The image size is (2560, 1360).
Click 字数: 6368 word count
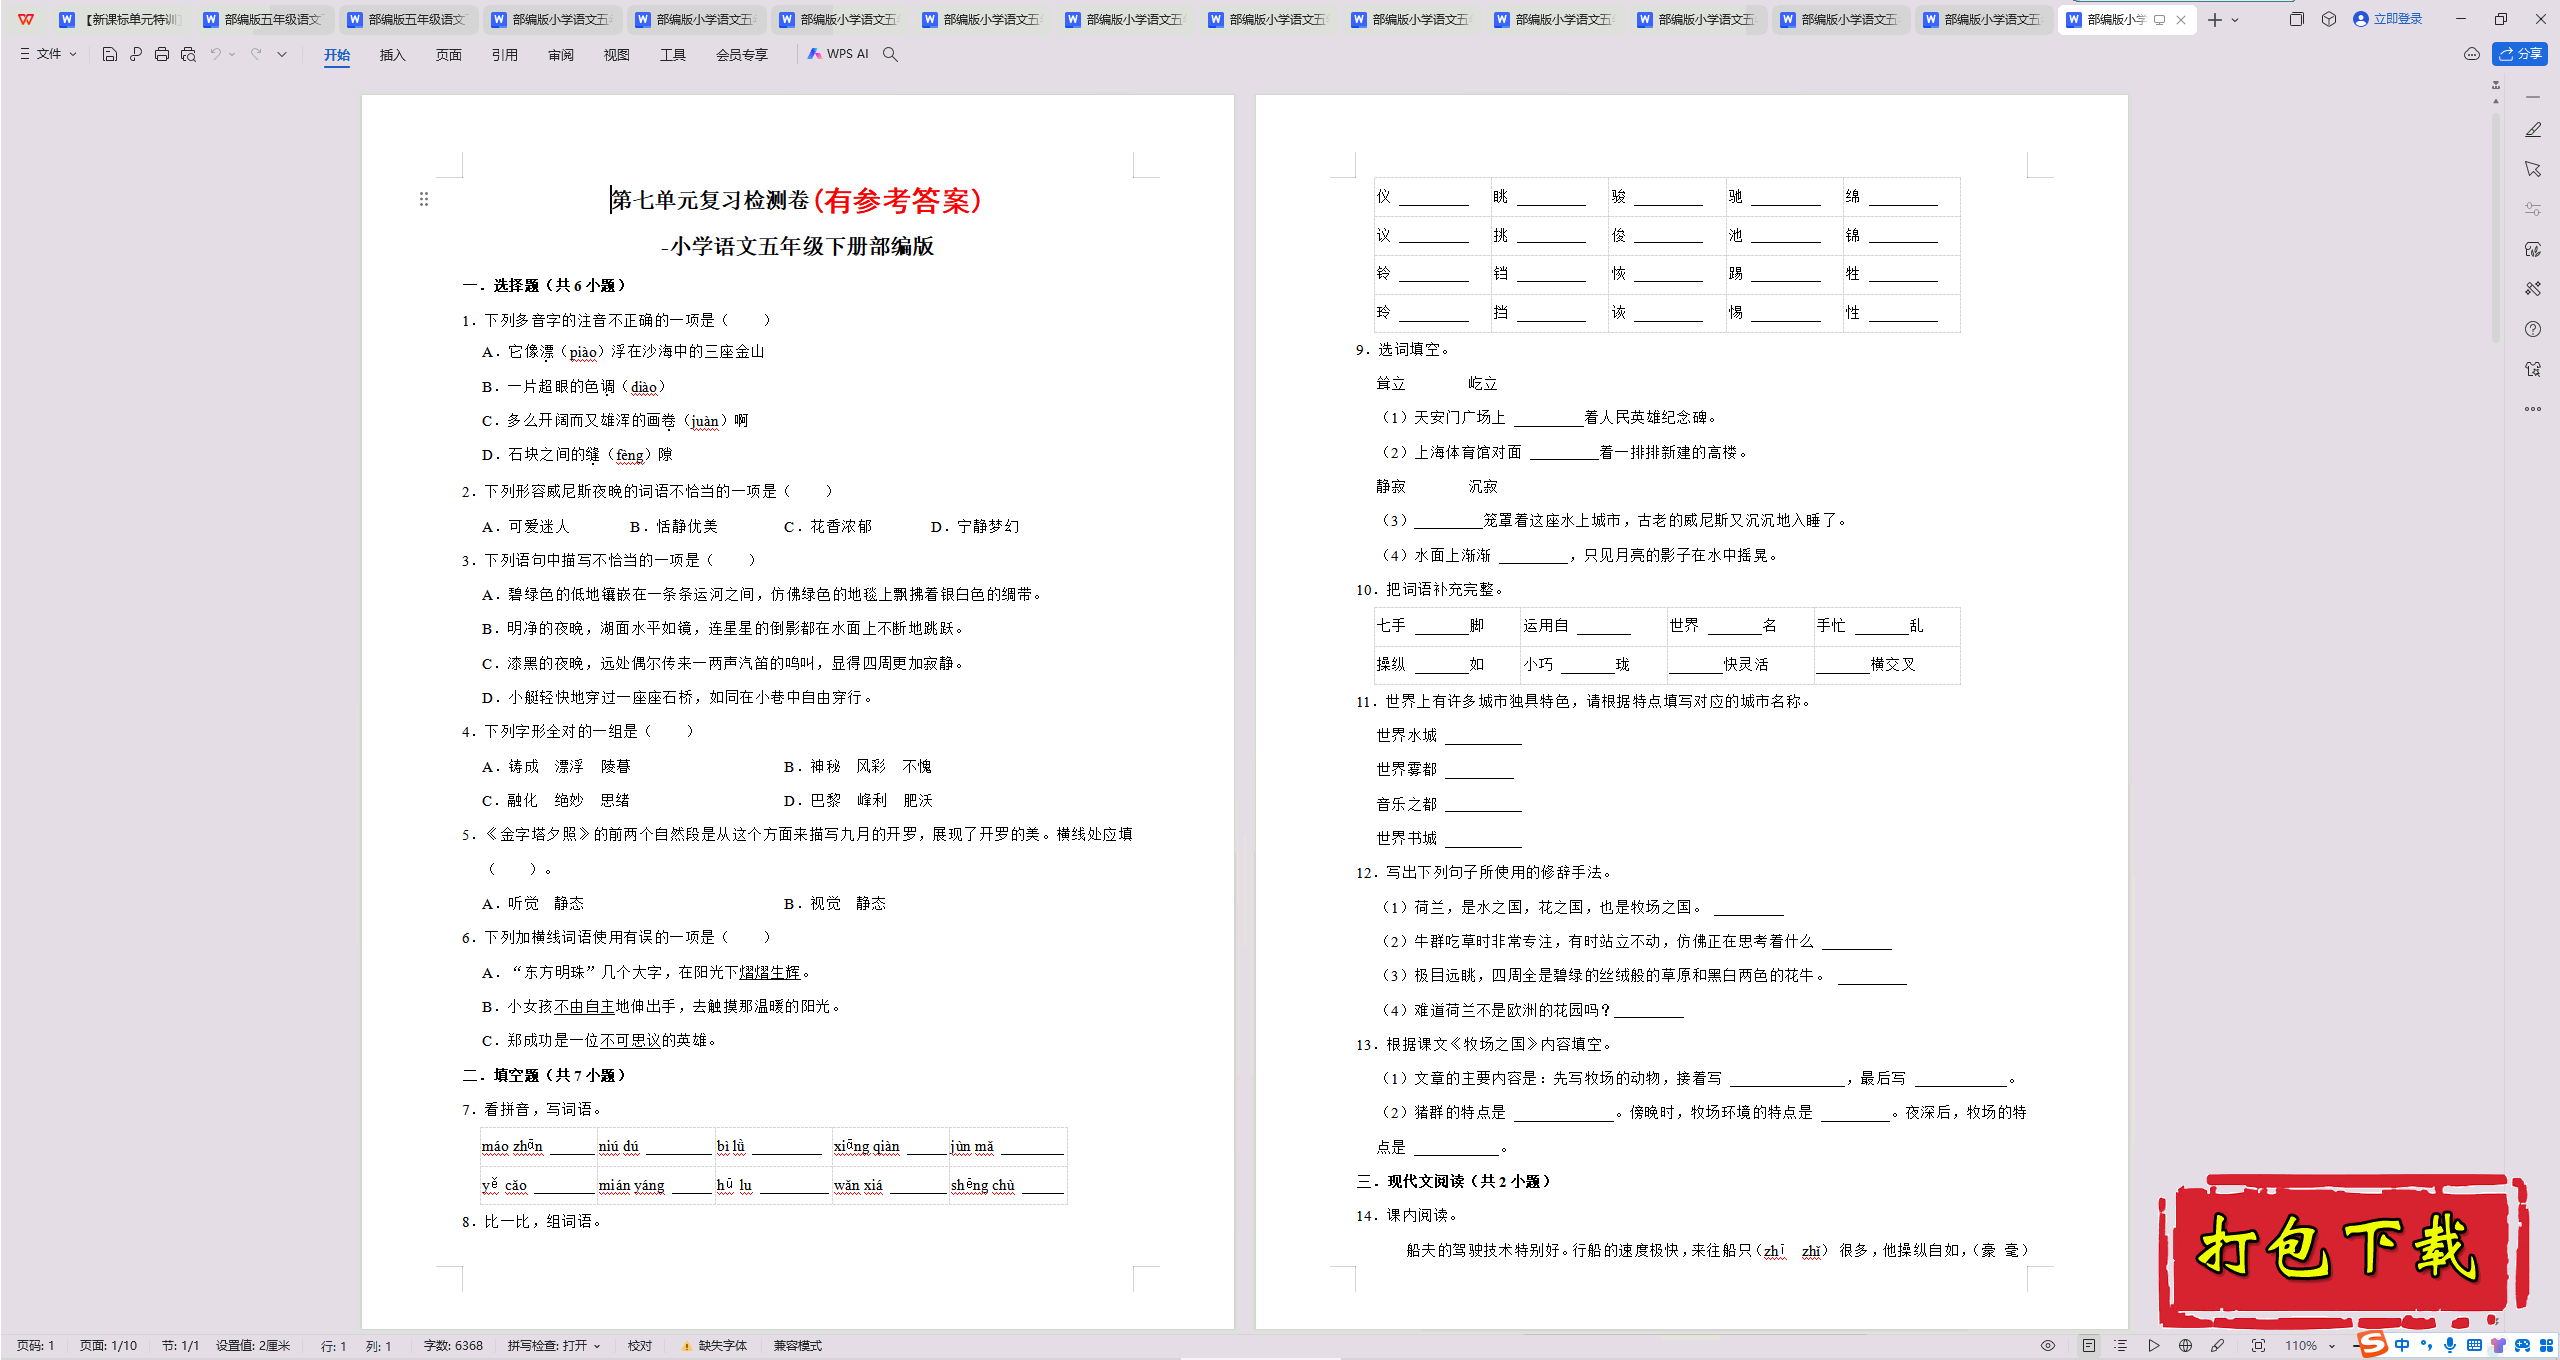[453, 1346]
